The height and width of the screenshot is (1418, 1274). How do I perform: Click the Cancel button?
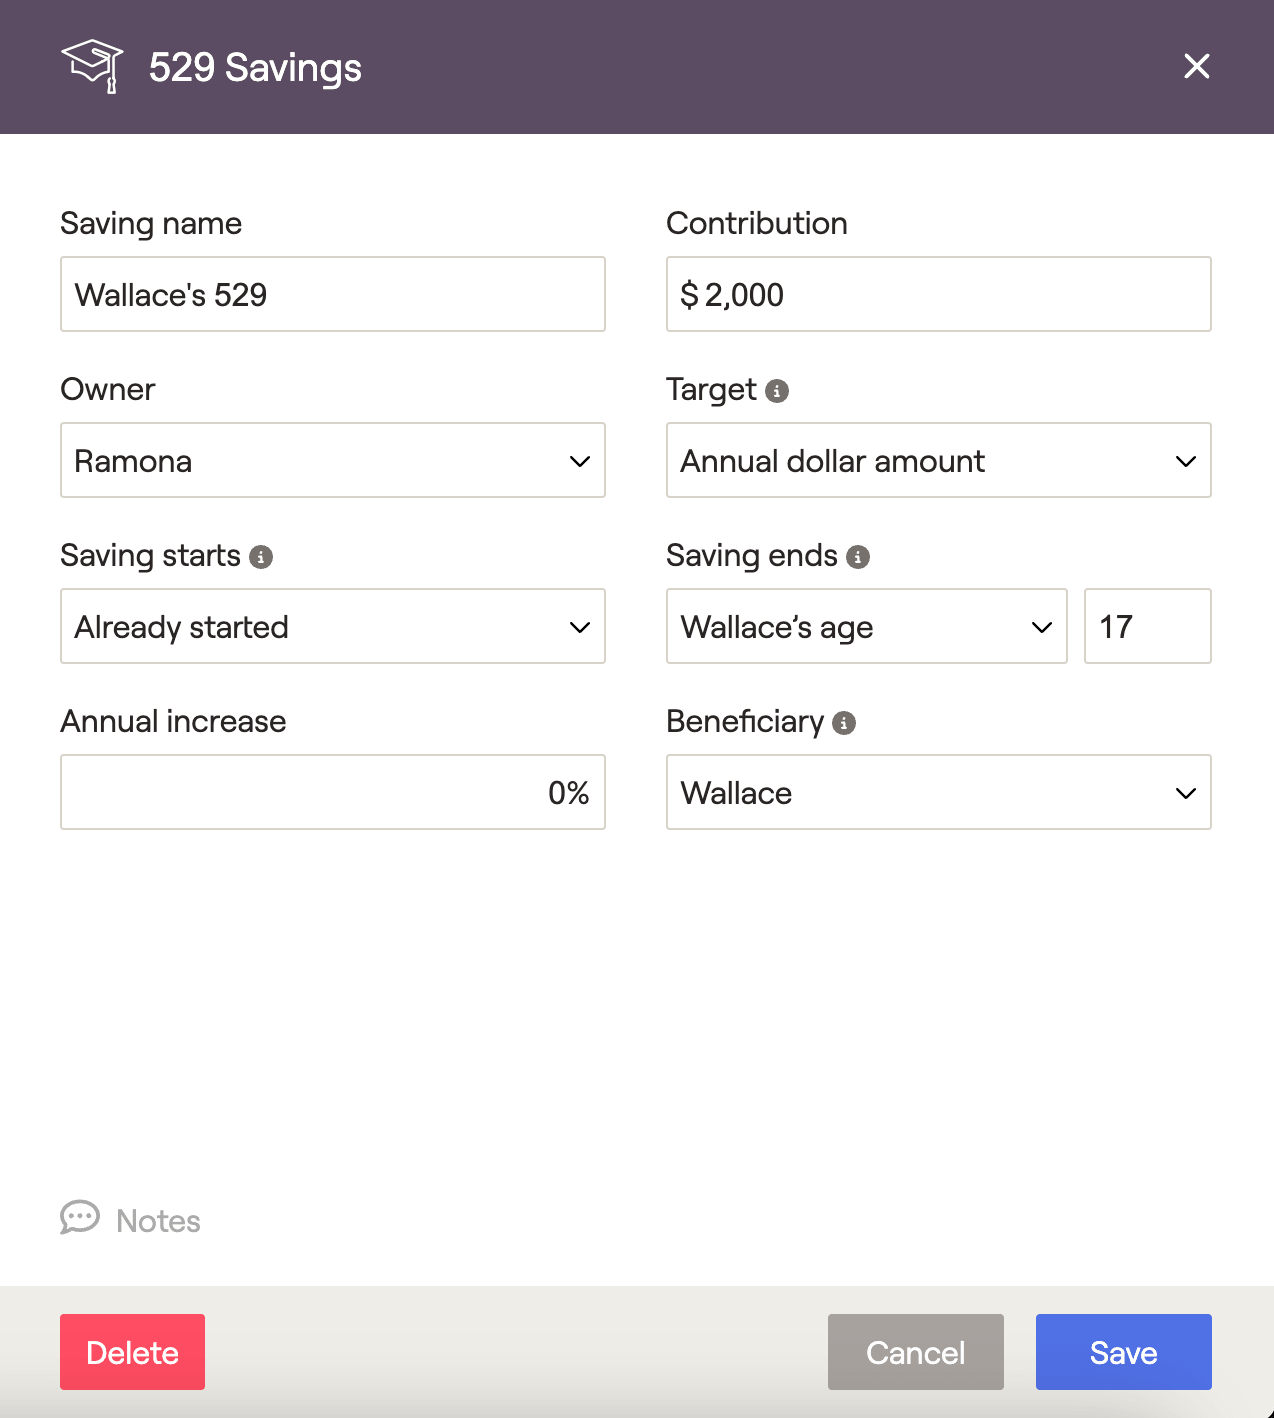(916, 1352)
